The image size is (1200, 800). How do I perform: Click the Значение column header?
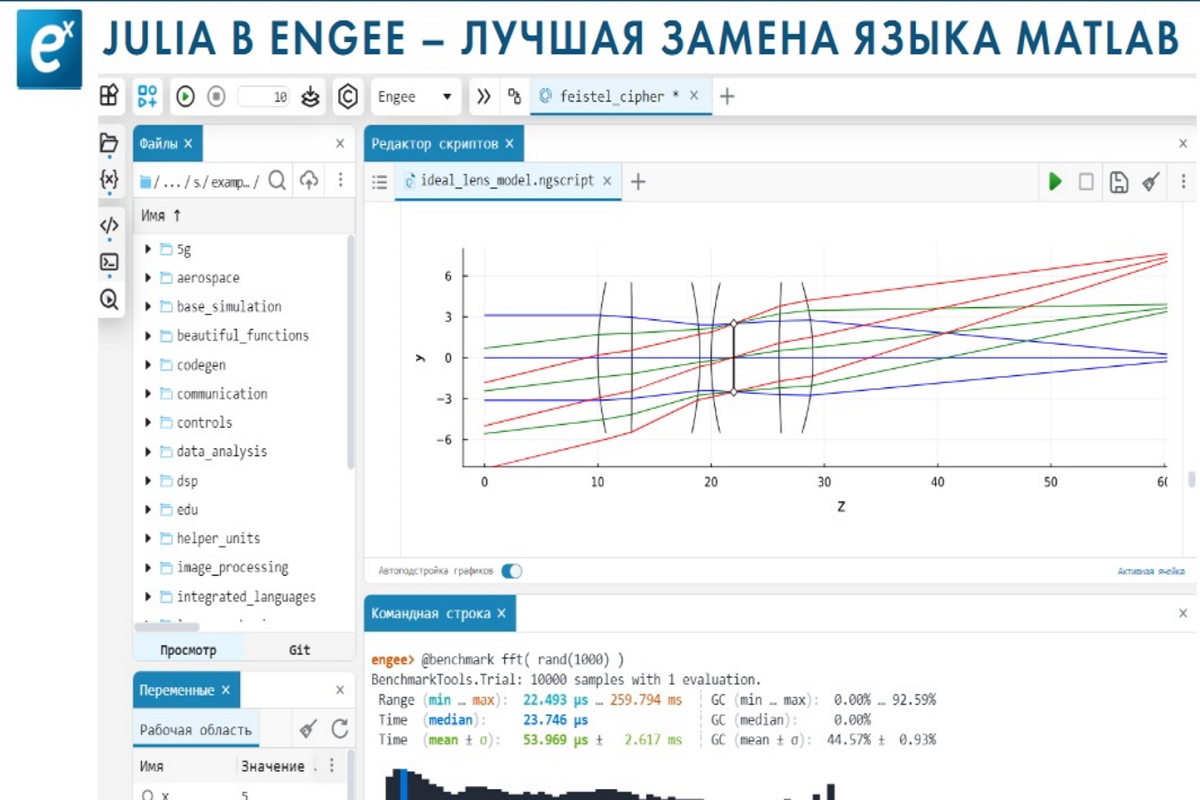(x=272, y=766)
